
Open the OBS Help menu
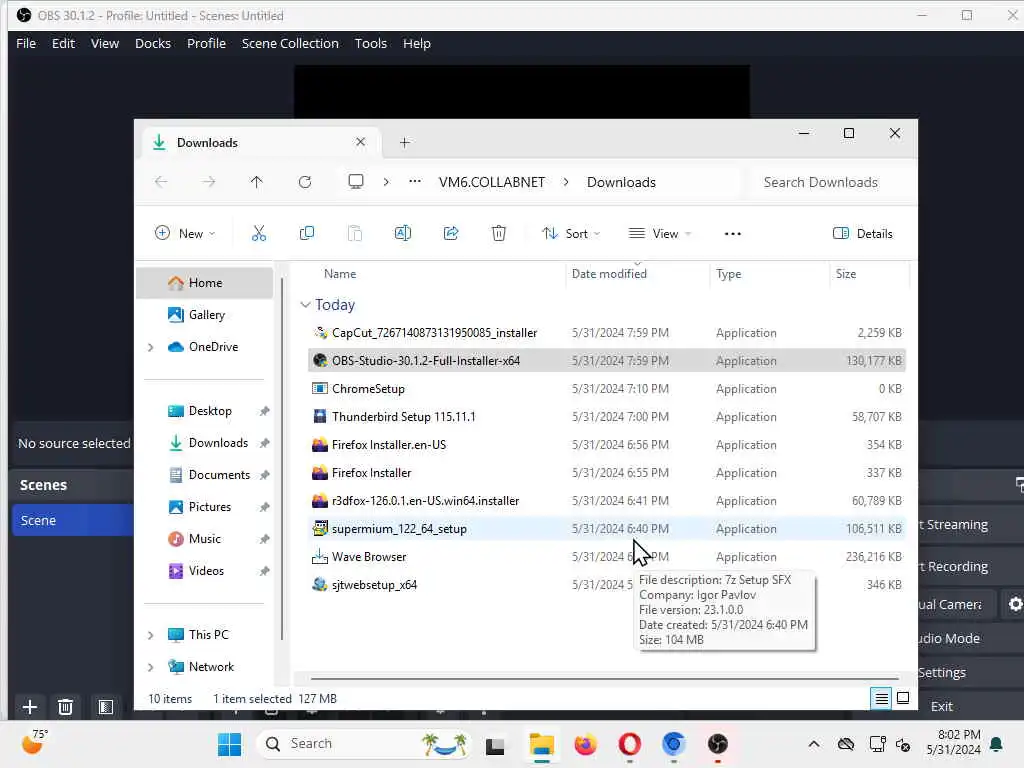tap(417, 43)
